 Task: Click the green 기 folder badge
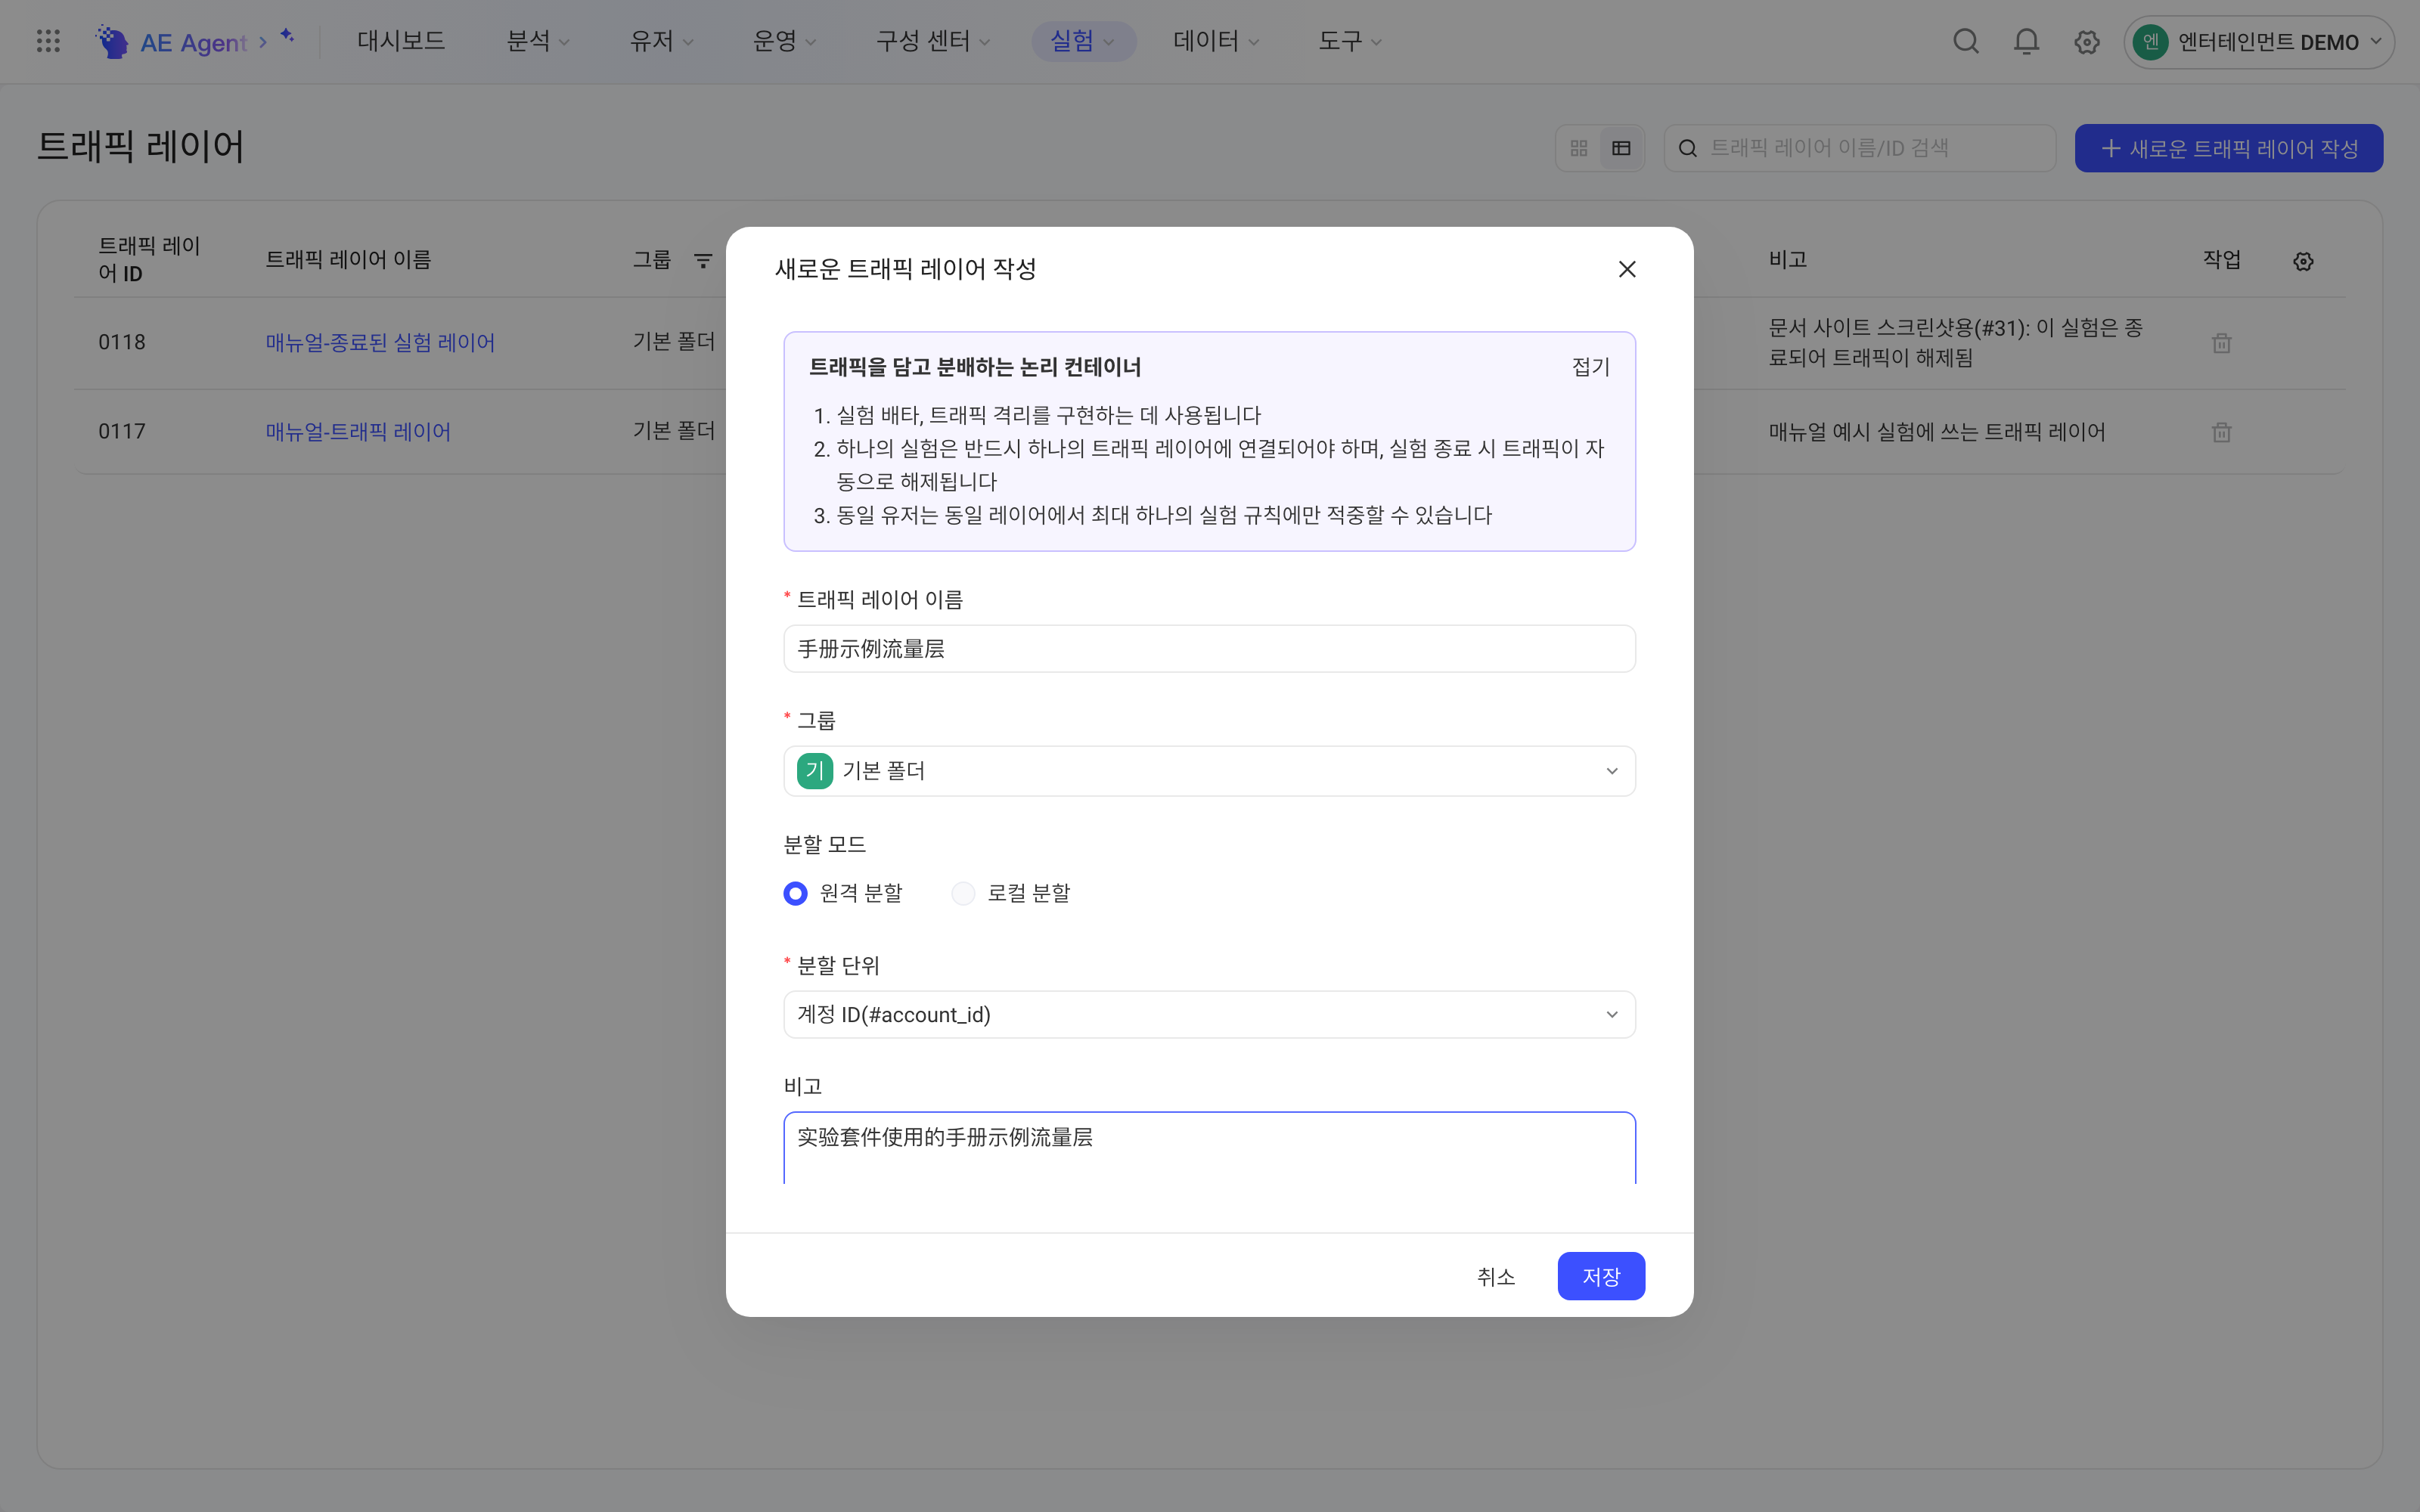pyautogui.click(x=814, y=770)
